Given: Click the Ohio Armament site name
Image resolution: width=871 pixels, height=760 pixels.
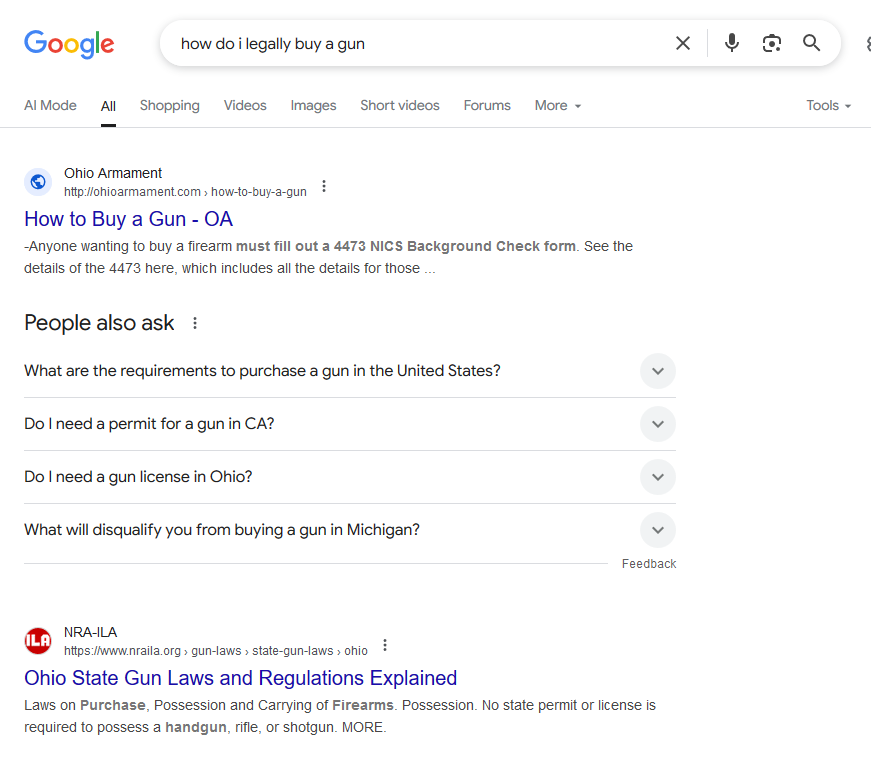Looking at the screenshot, I should (x=113, y=173).
